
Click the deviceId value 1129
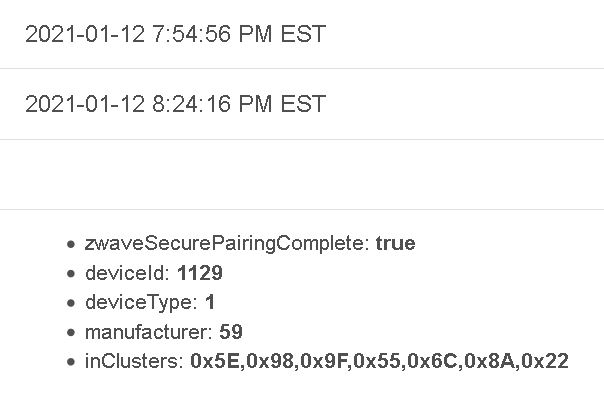[200, 273]
